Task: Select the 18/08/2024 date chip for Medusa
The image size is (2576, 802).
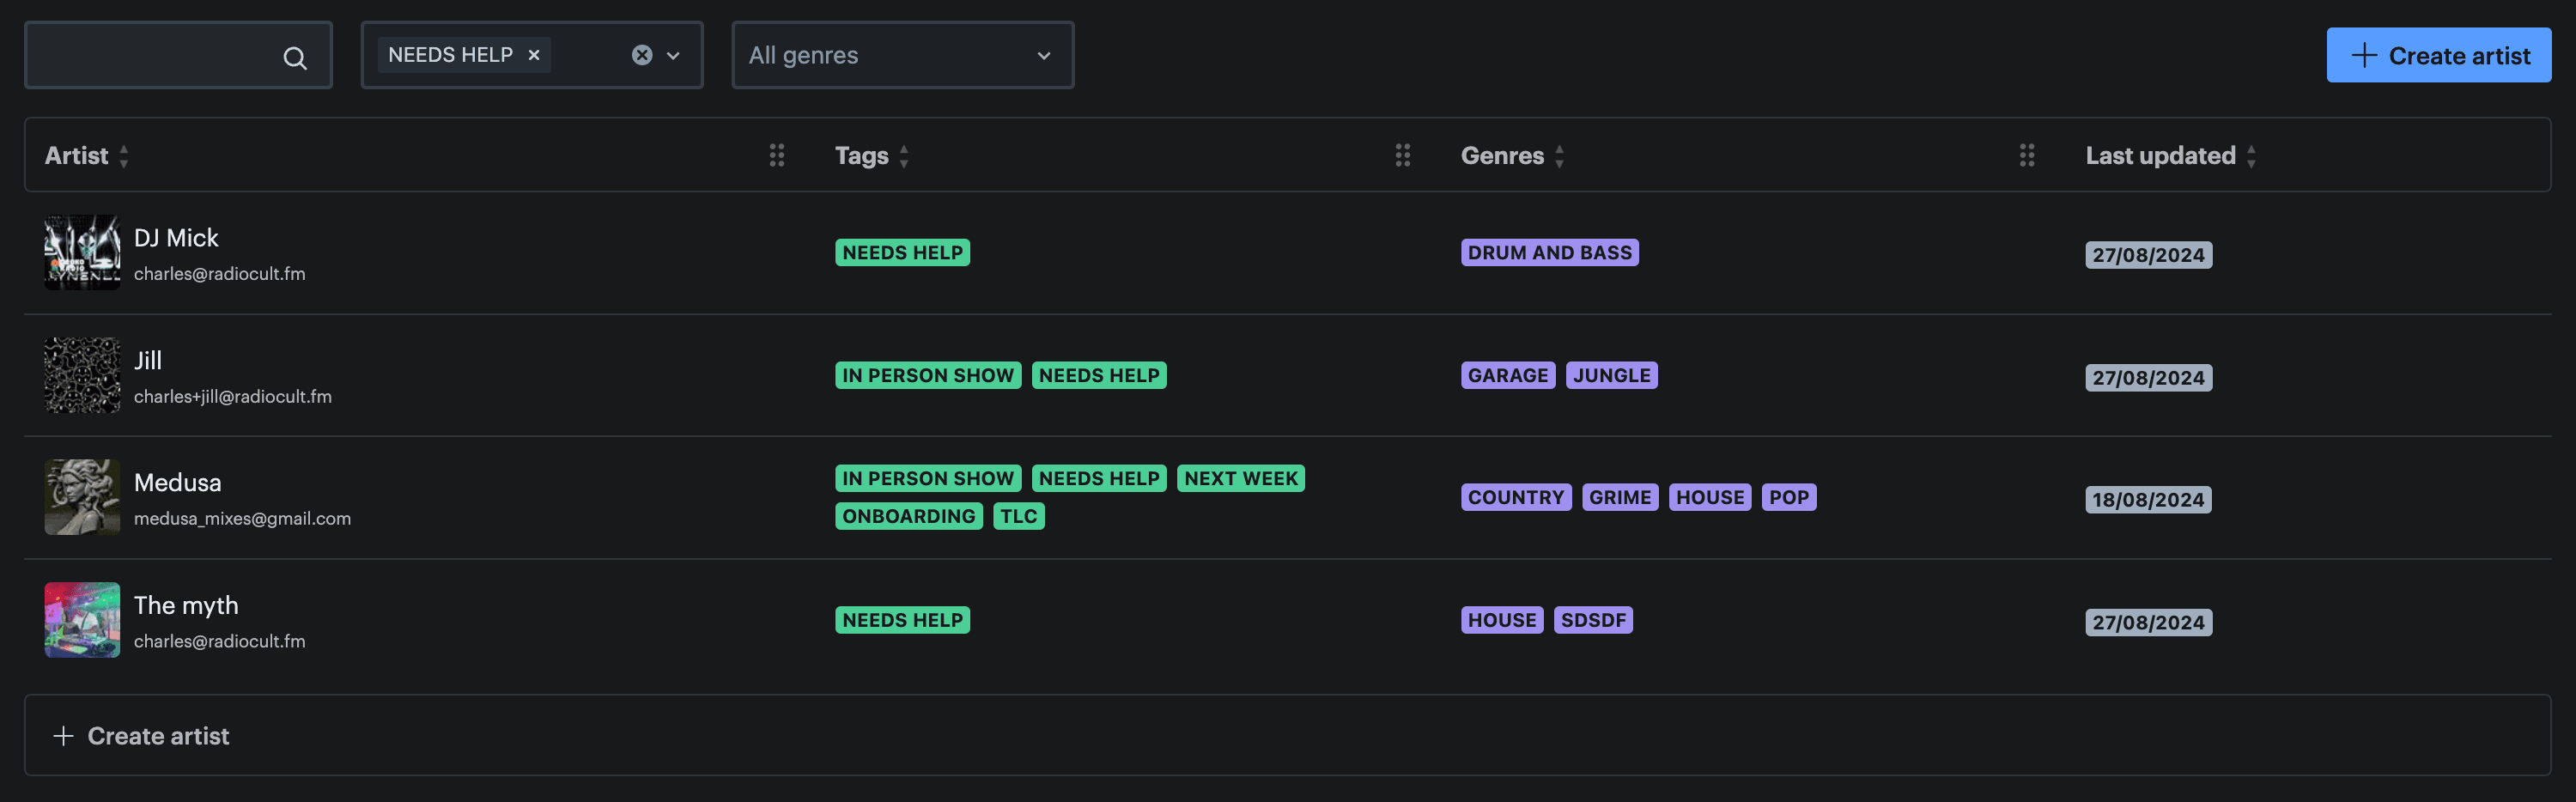Action: tap(2148, 499)
